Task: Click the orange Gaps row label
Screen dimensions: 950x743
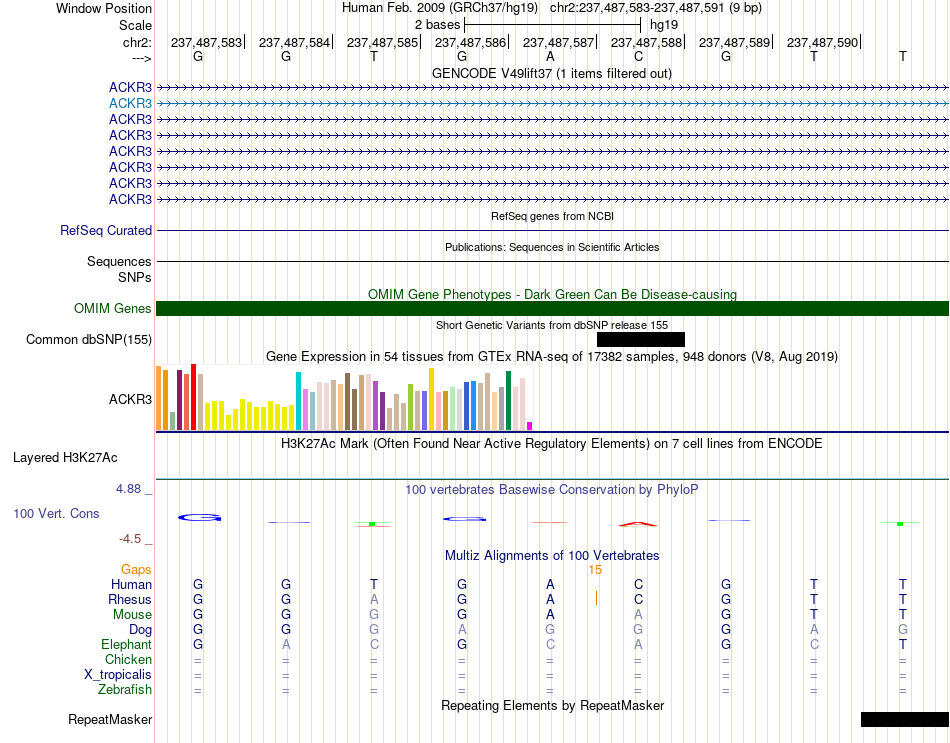Action: click(136, 569)
